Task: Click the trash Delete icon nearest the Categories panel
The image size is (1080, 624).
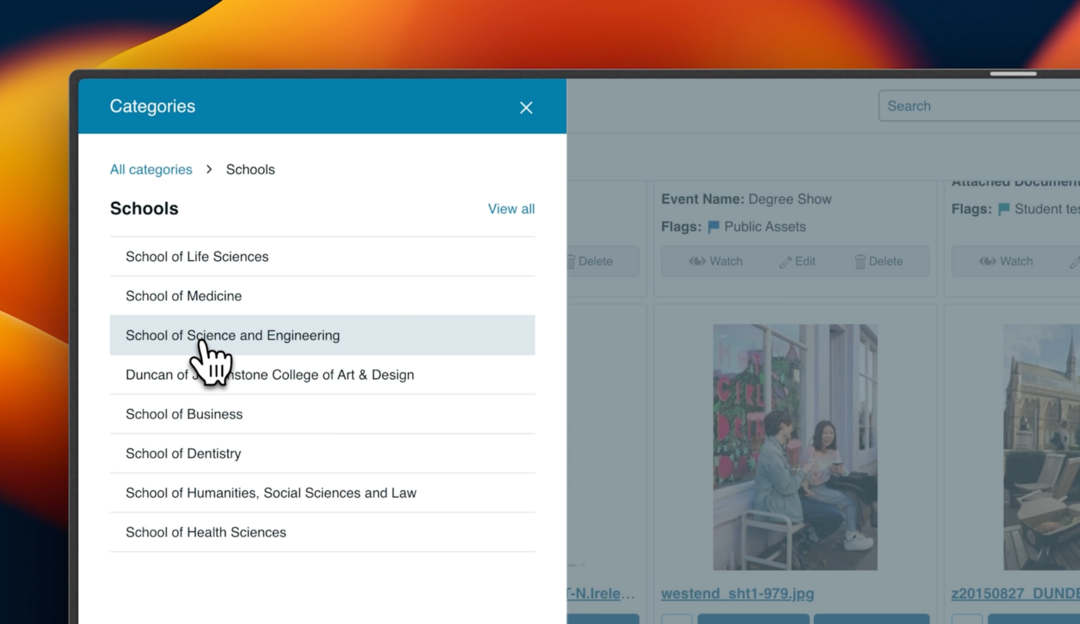Action: pyautogui.click(x=571, y=262)
